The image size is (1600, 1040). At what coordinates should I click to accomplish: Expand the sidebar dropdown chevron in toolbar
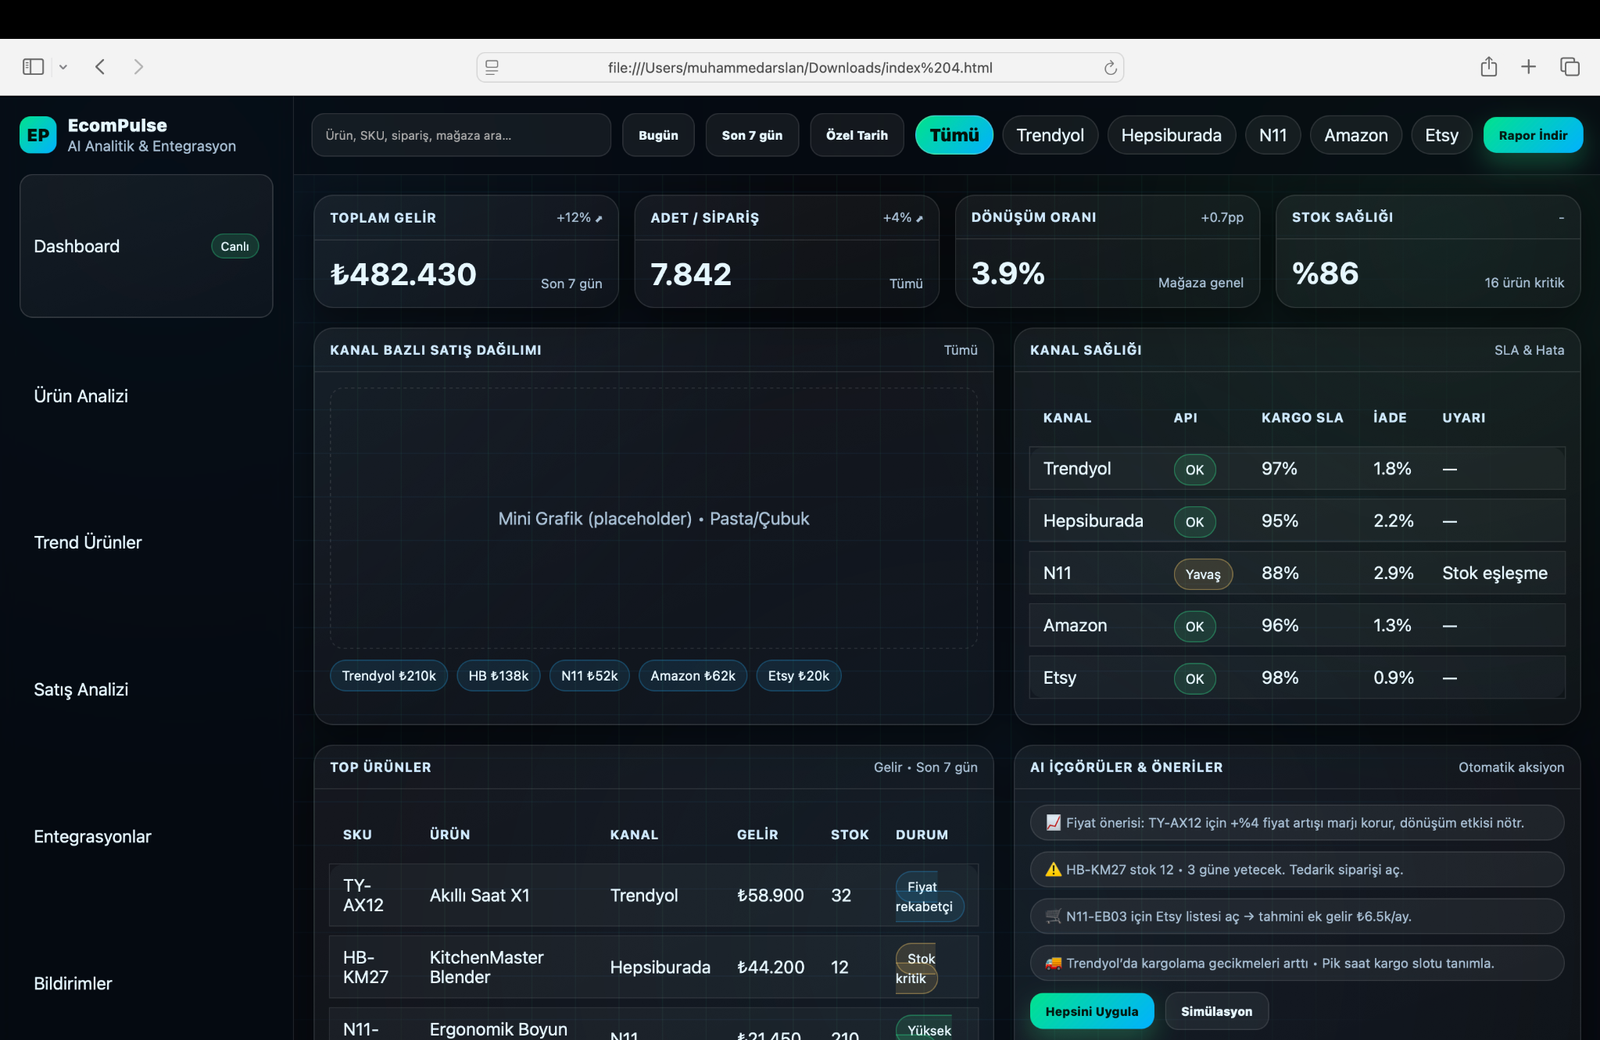[x=63, y=67]
